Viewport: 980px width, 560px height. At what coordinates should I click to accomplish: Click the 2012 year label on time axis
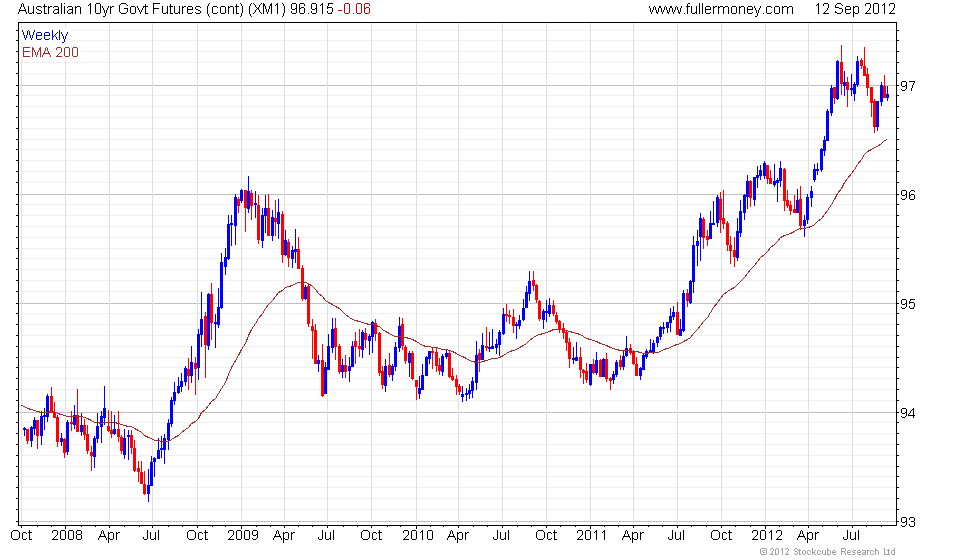pos(767,536)
